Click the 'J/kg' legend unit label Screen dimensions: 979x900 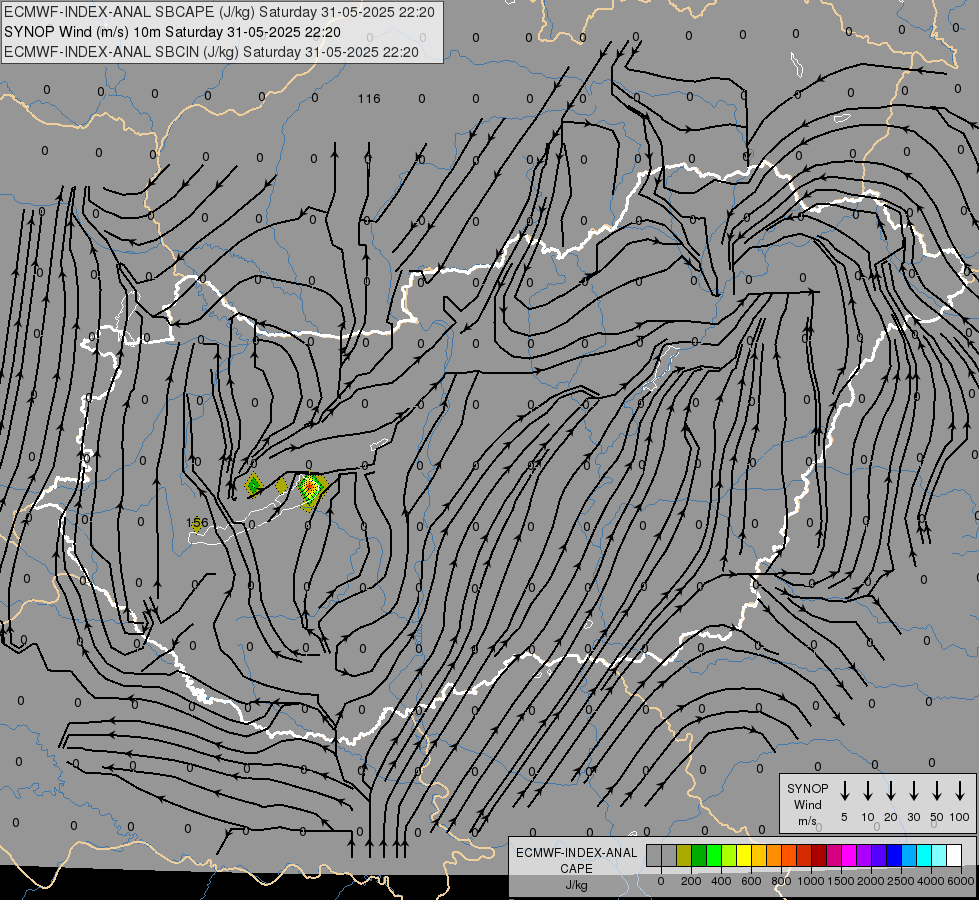tap(576, 885)
